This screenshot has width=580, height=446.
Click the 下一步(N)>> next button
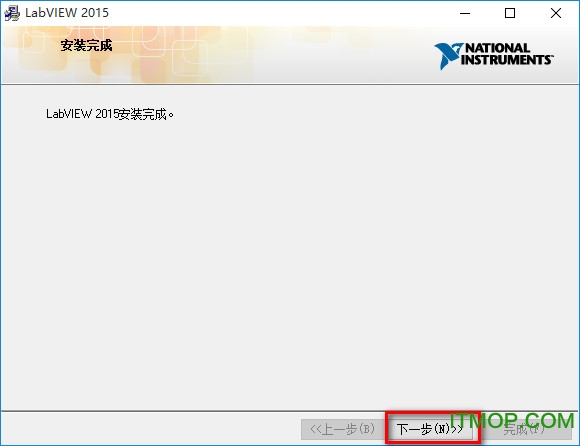pos(430,429)
